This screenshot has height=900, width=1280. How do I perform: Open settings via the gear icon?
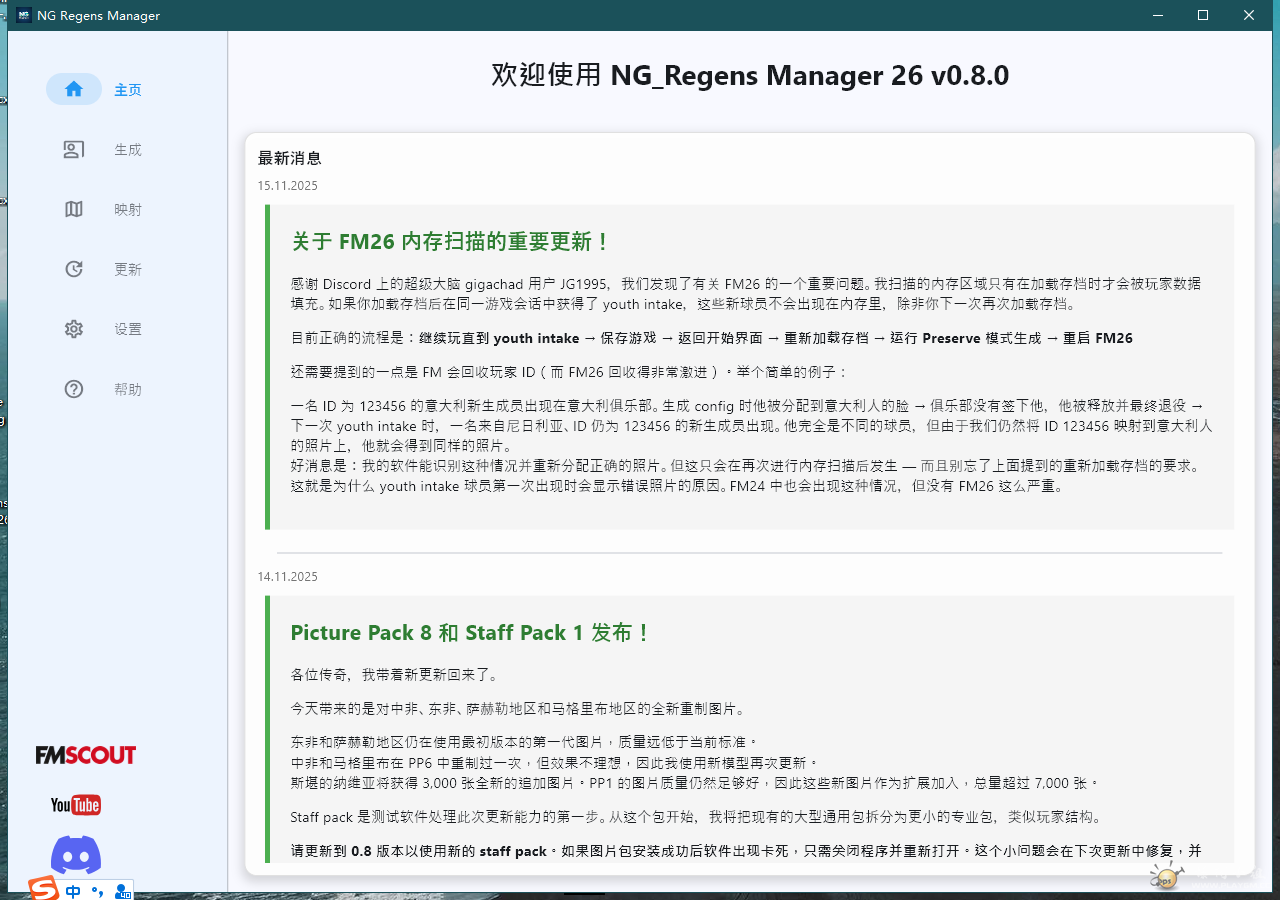[74, 329]
